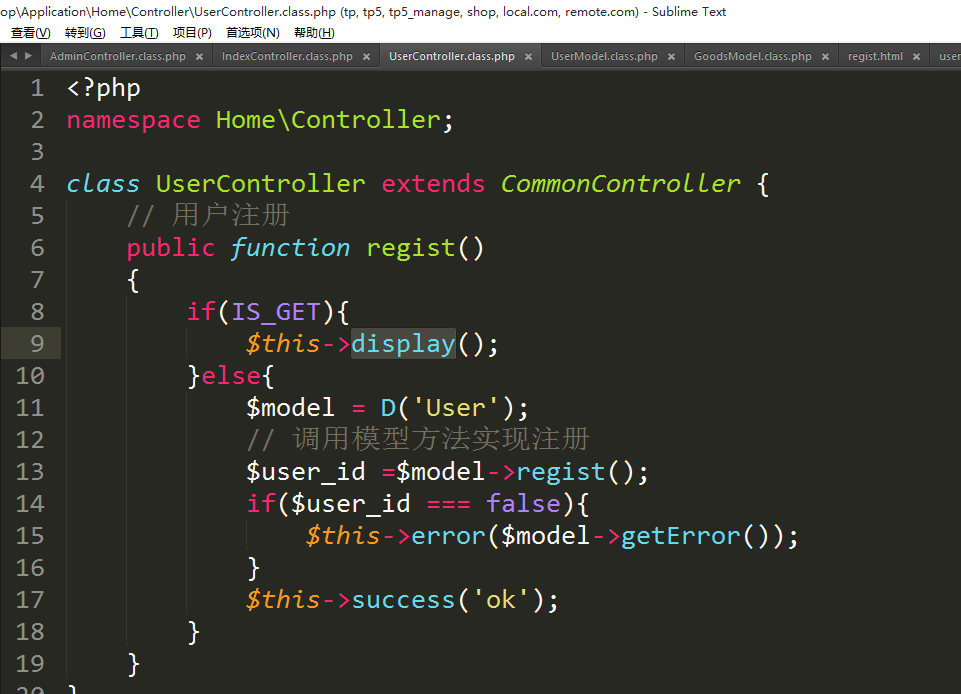This screenshot has height=694, width=961.
Task: Open the 转到(G) goto menu
Action: pos(85,33)
